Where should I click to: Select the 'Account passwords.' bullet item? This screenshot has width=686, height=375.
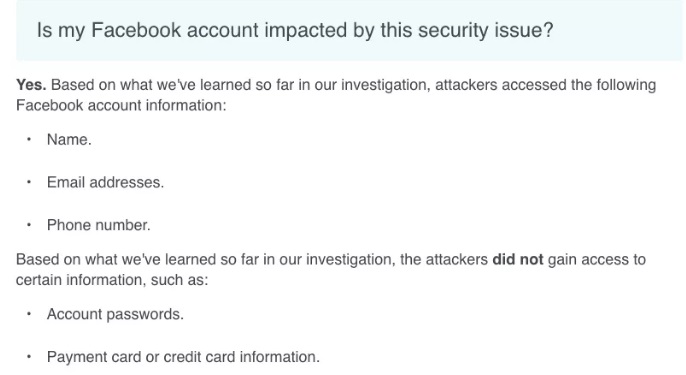(115, 314)
